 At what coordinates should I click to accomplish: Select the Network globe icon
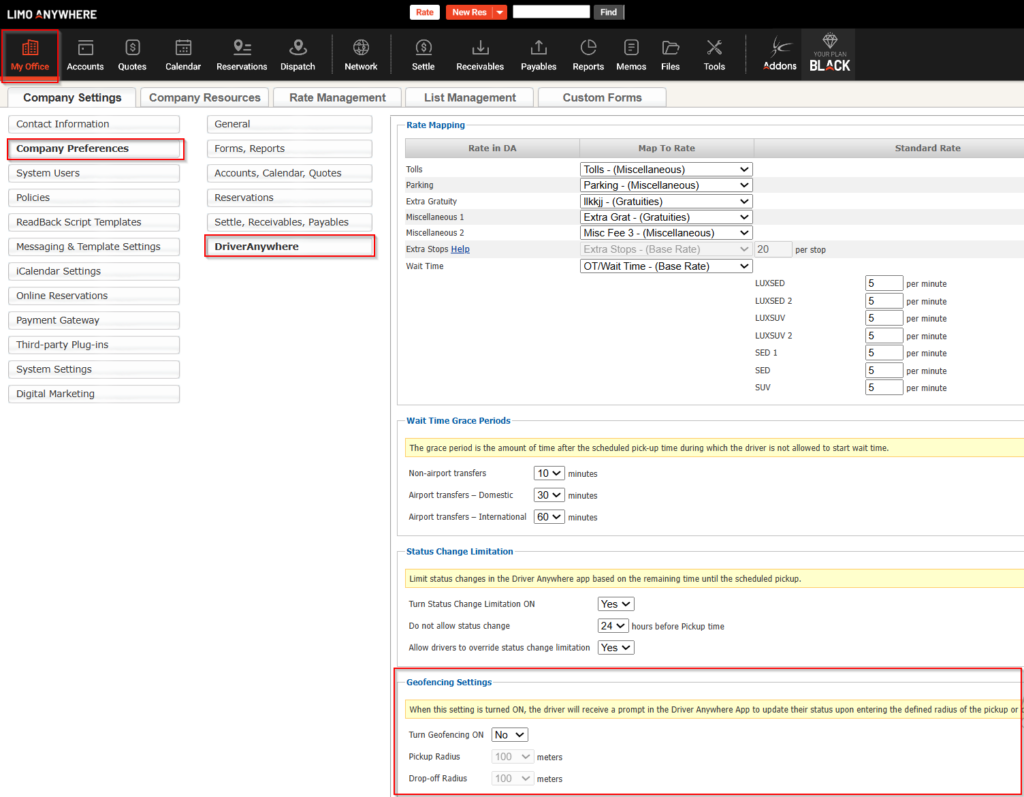point(361,54)
